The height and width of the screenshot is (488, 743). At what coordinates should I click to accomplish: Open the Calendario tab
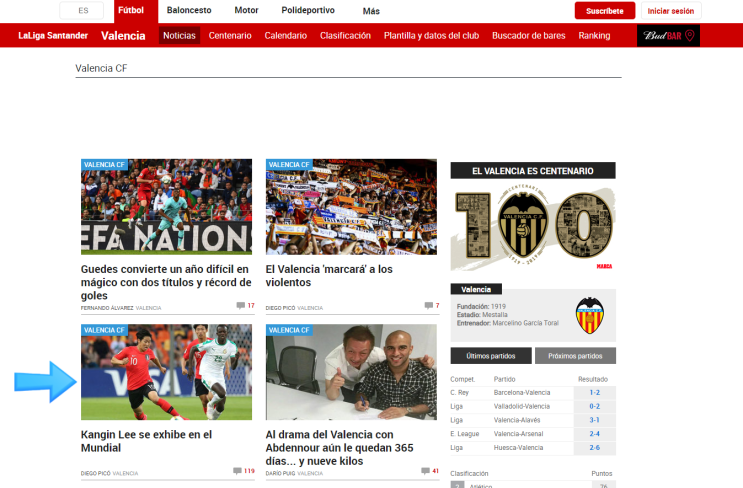286,36
